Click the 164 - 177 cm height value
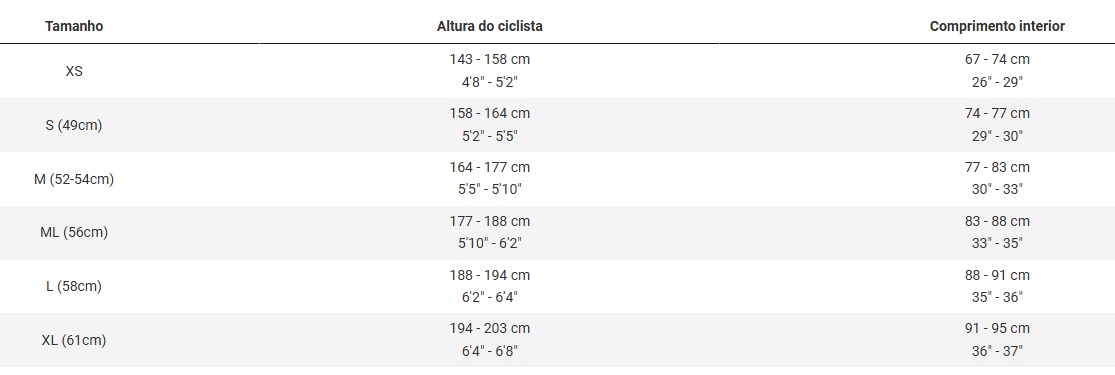This screenshot has height=375, width=1115. pyautogui.click(x=489, y=168)
